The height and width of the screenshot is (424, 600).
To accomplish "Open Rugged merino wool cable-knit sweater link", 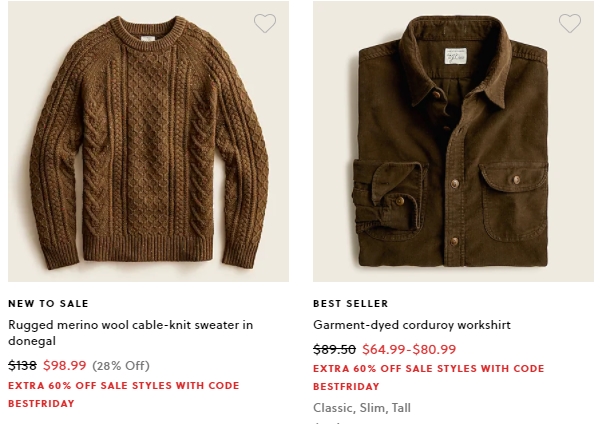I will (130, 333).
